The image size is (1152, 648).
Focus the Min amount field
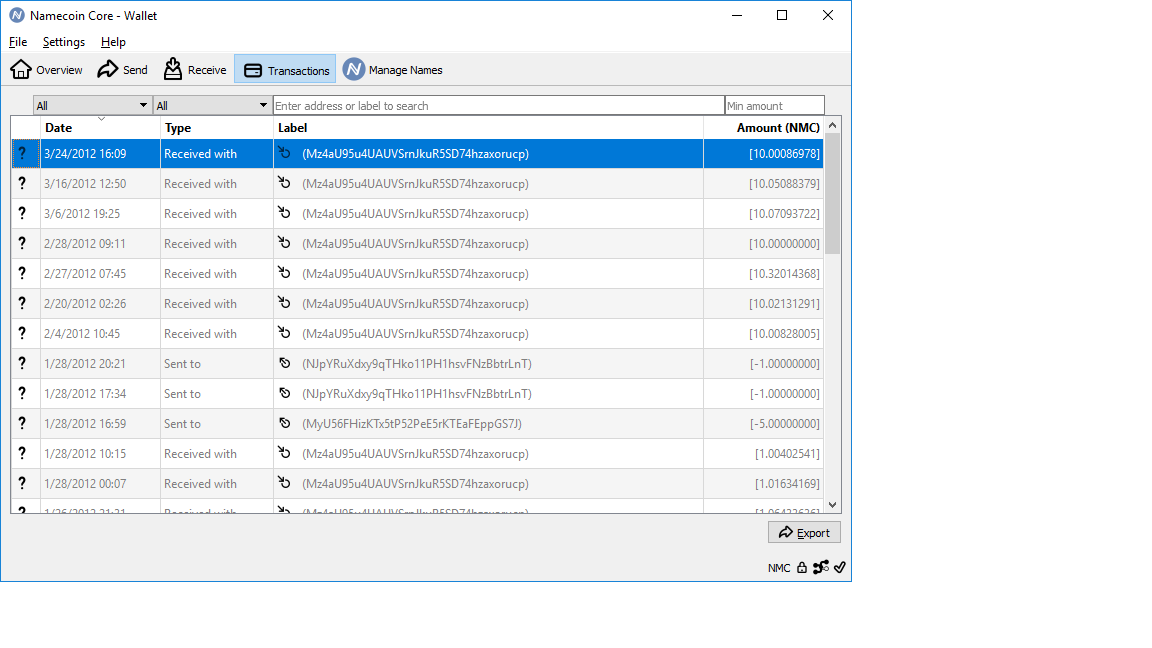[x=774, y=106]
